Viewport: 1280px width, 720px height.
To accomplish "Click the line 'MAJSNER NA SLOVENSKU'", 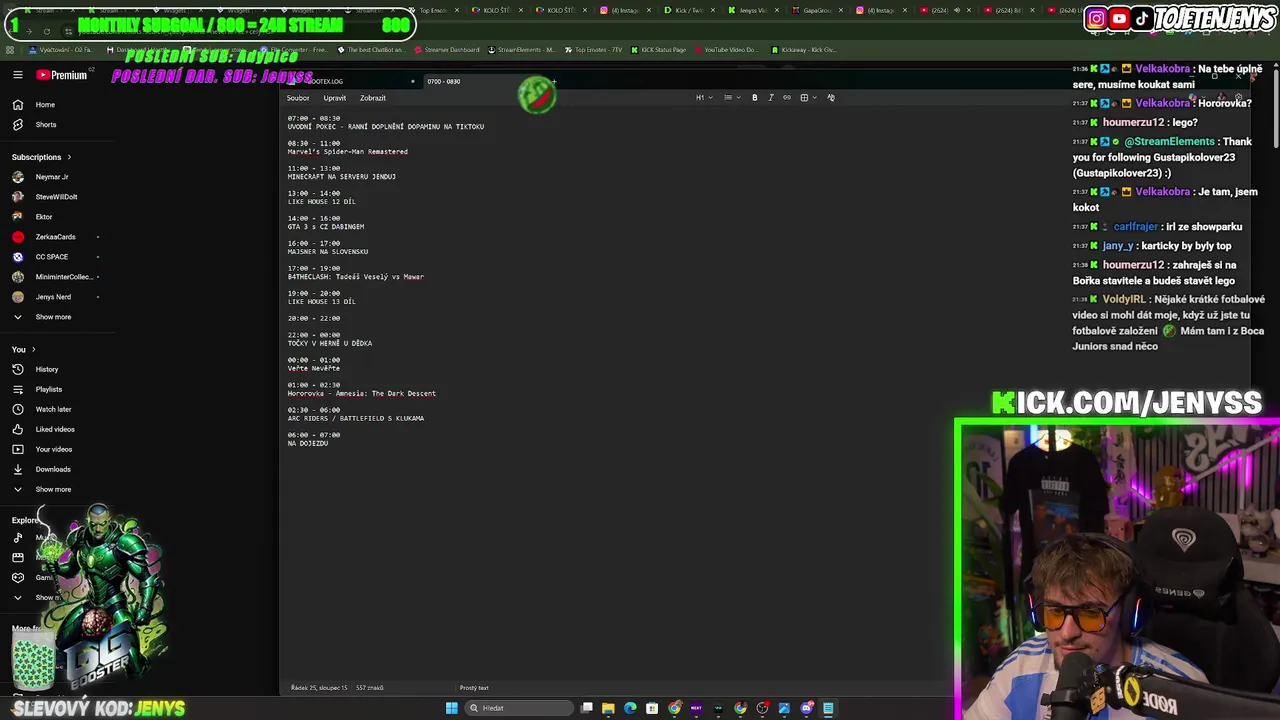I will click(x=327, y=252).
